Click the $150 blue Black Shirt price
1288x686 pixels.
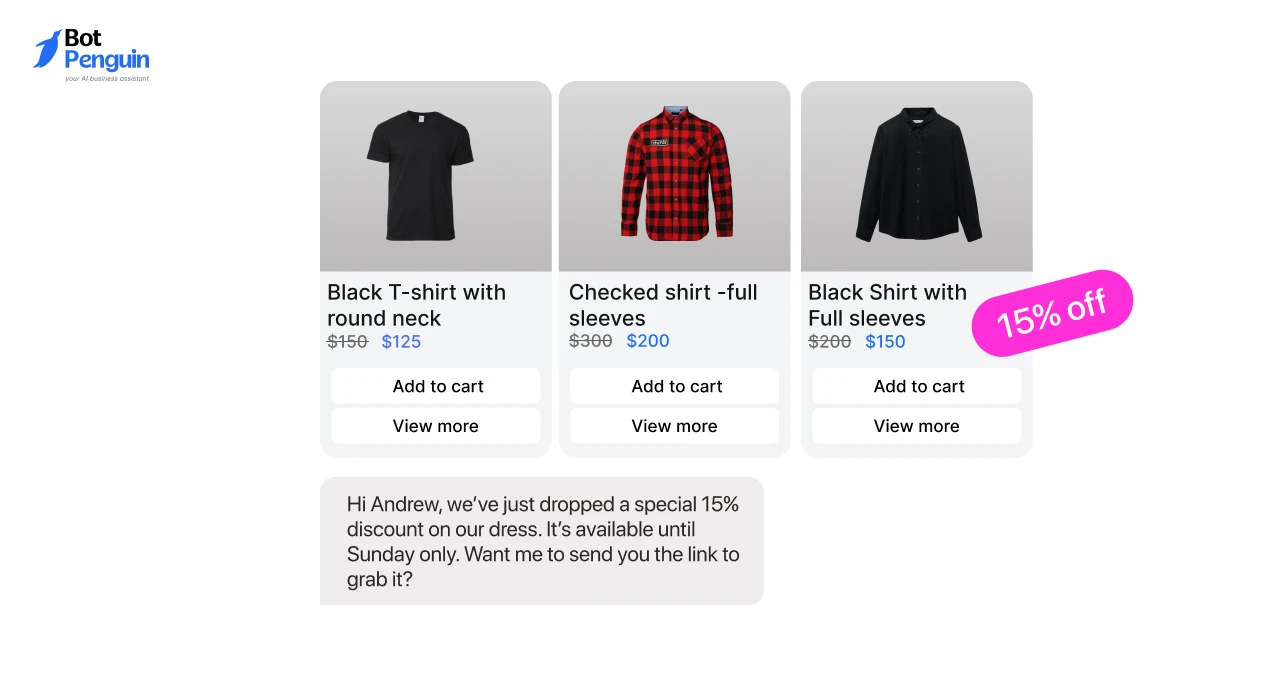tap(885, 342)
